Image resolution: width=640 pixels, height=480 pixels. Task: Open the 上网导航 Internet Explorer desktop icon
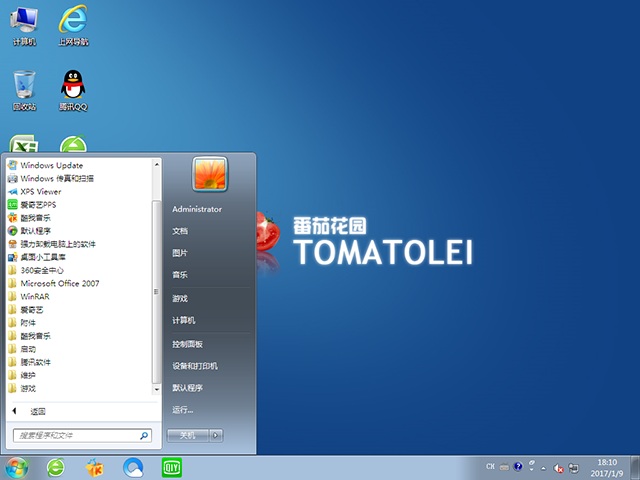click(x=72, y=23)
